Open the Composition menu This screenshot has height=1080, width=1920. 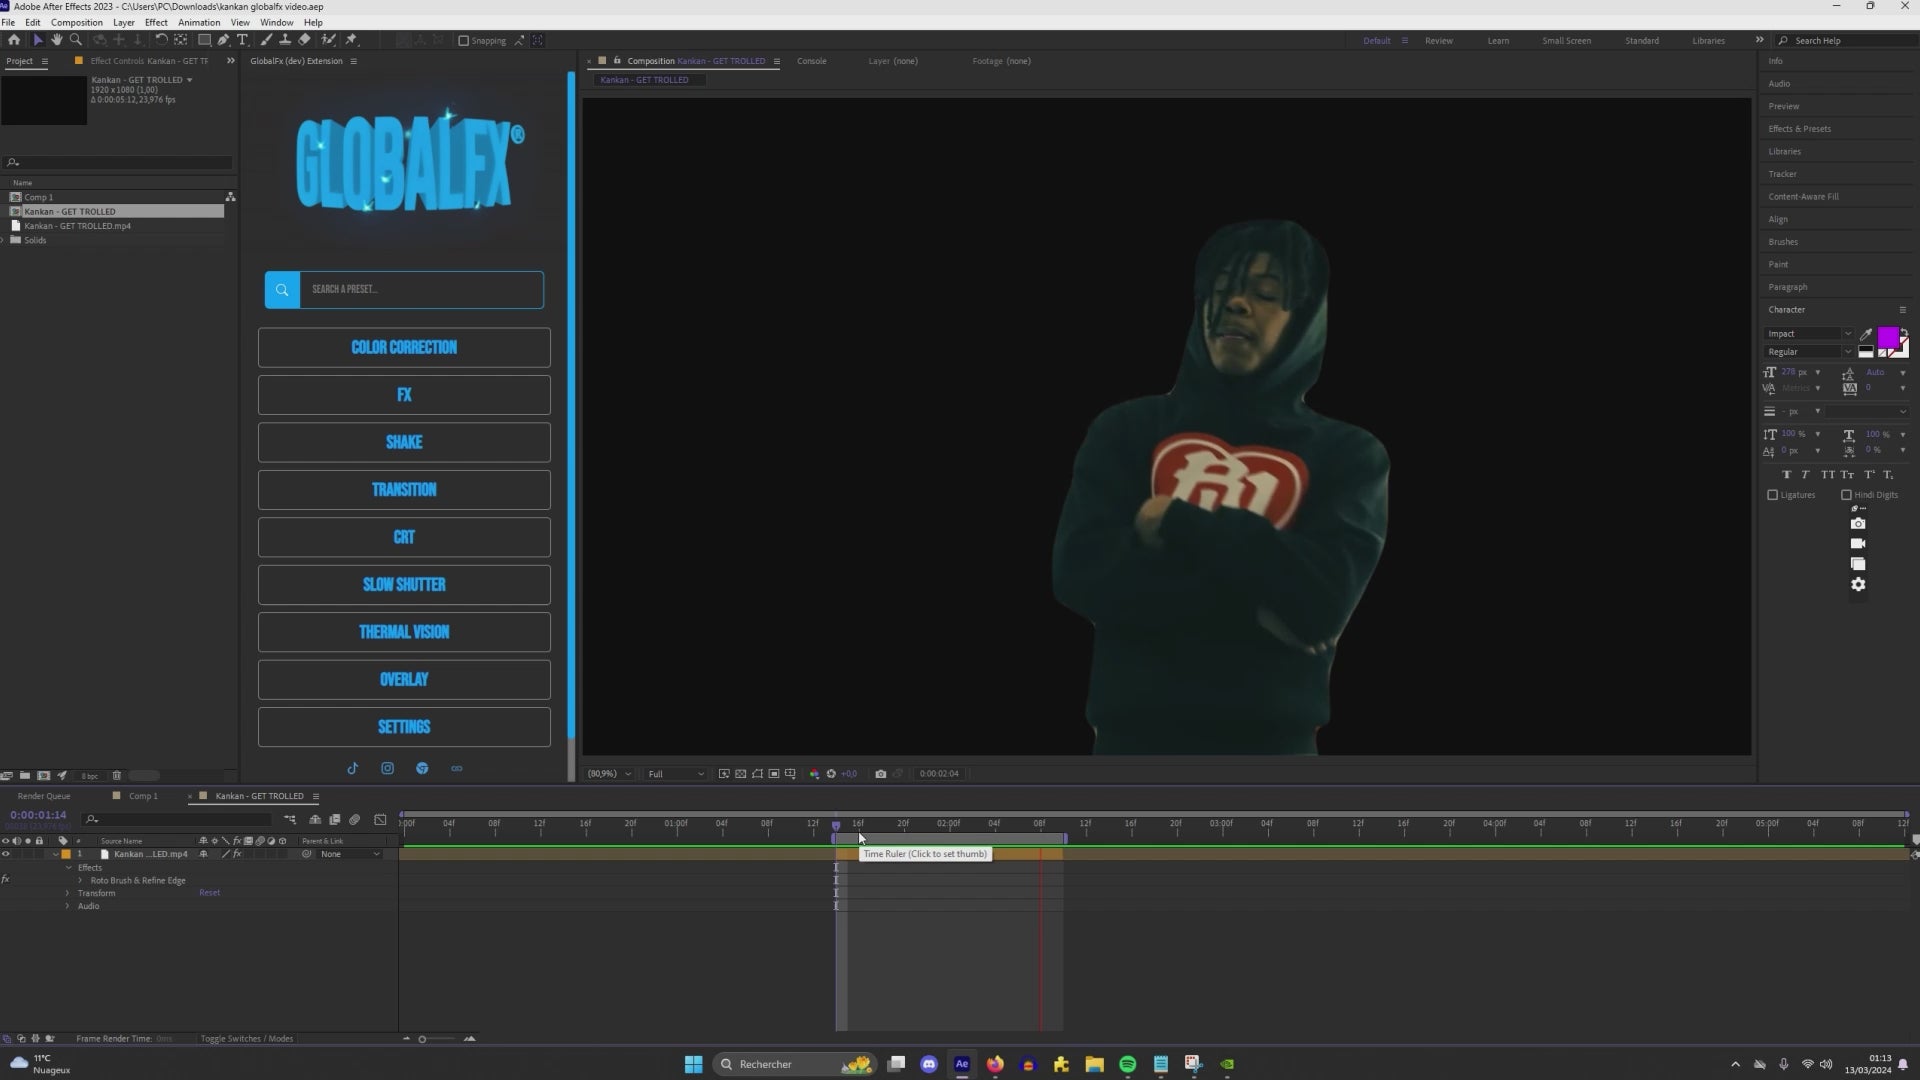tap(76, 22)
